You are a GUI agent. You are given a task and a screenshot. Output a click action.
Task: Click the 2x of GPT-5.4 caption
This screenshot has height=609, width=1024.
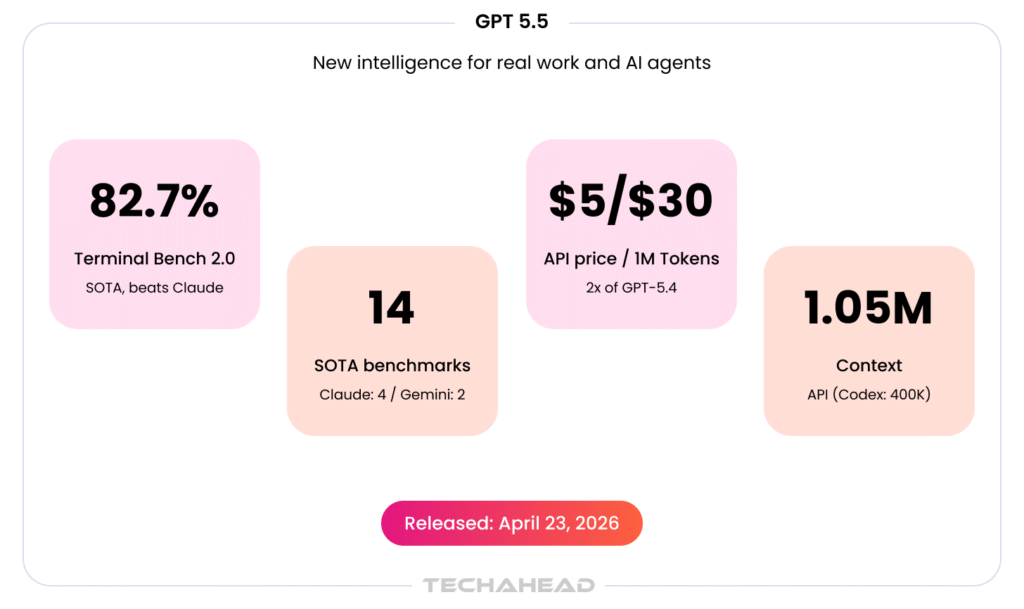(631, 288)
